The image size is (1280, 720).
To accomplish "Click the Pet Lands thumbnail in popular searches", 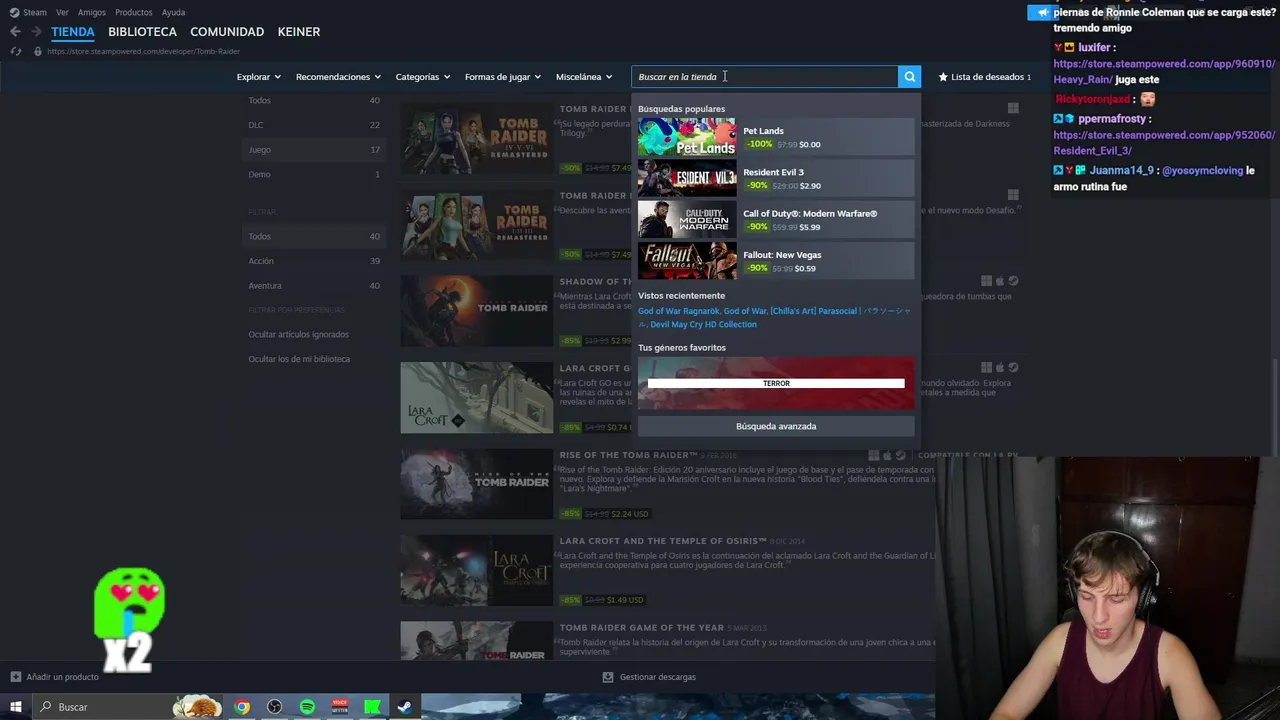I will 687,137.
